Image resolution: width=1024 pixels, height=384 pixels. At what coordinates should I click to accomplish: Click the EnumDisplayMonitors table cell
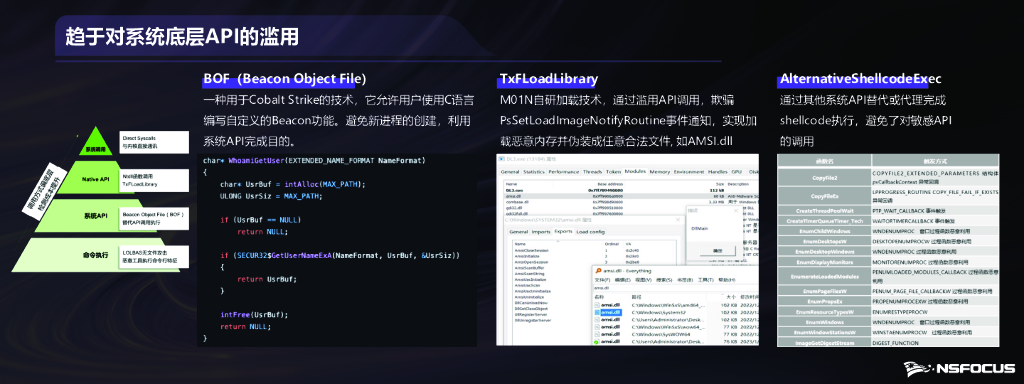point(824,261)
